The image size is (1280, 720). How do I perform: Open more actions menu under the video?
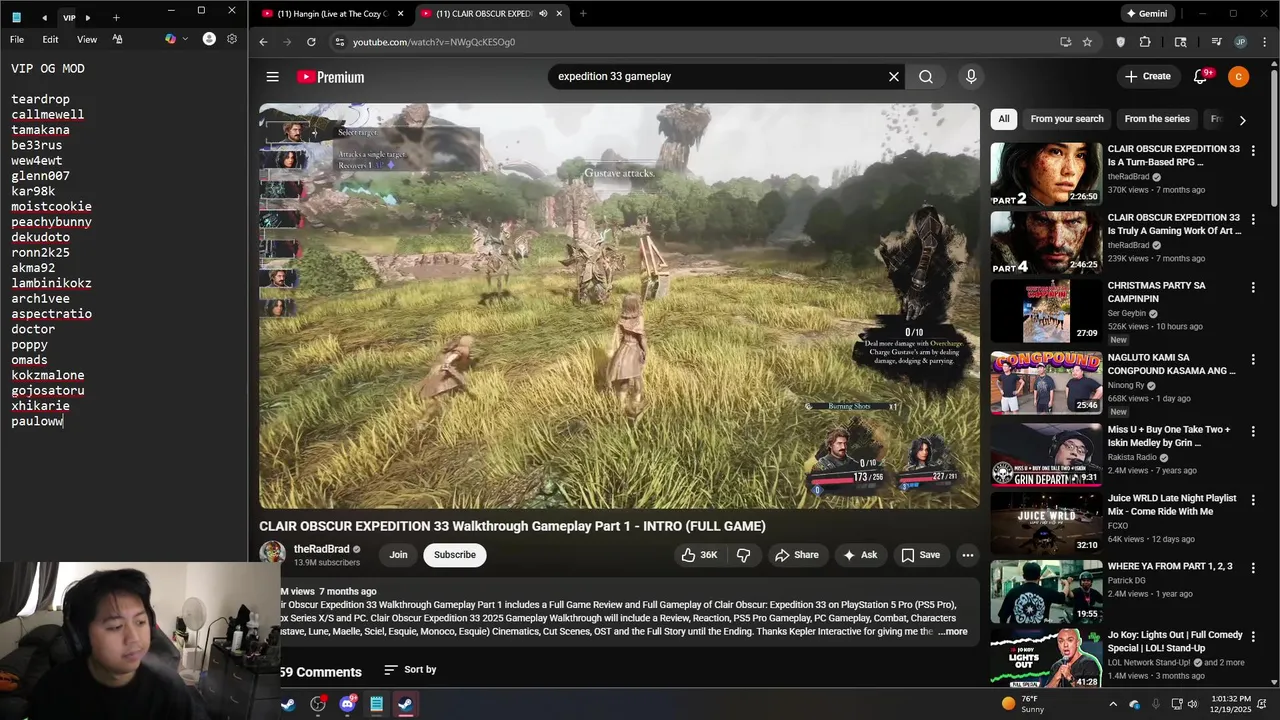967,555
